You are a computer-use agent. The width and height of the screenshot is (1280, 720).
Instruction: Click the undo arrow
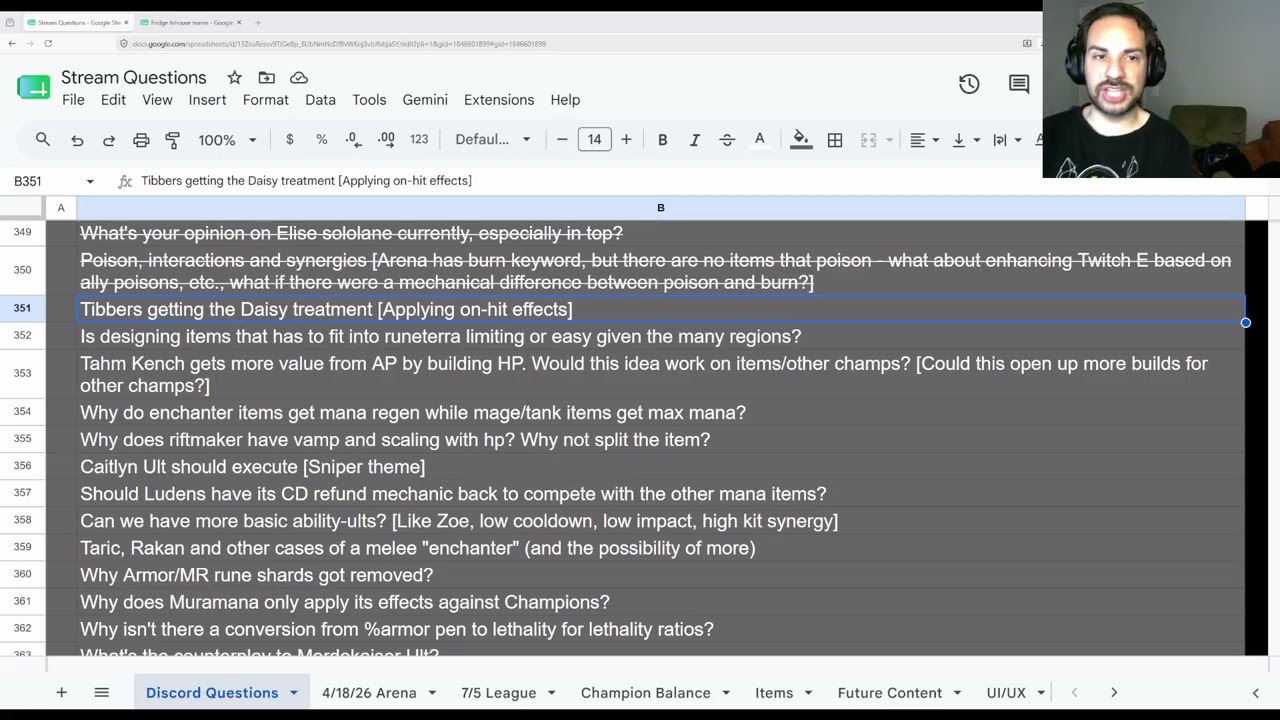[x=77, y=140]
